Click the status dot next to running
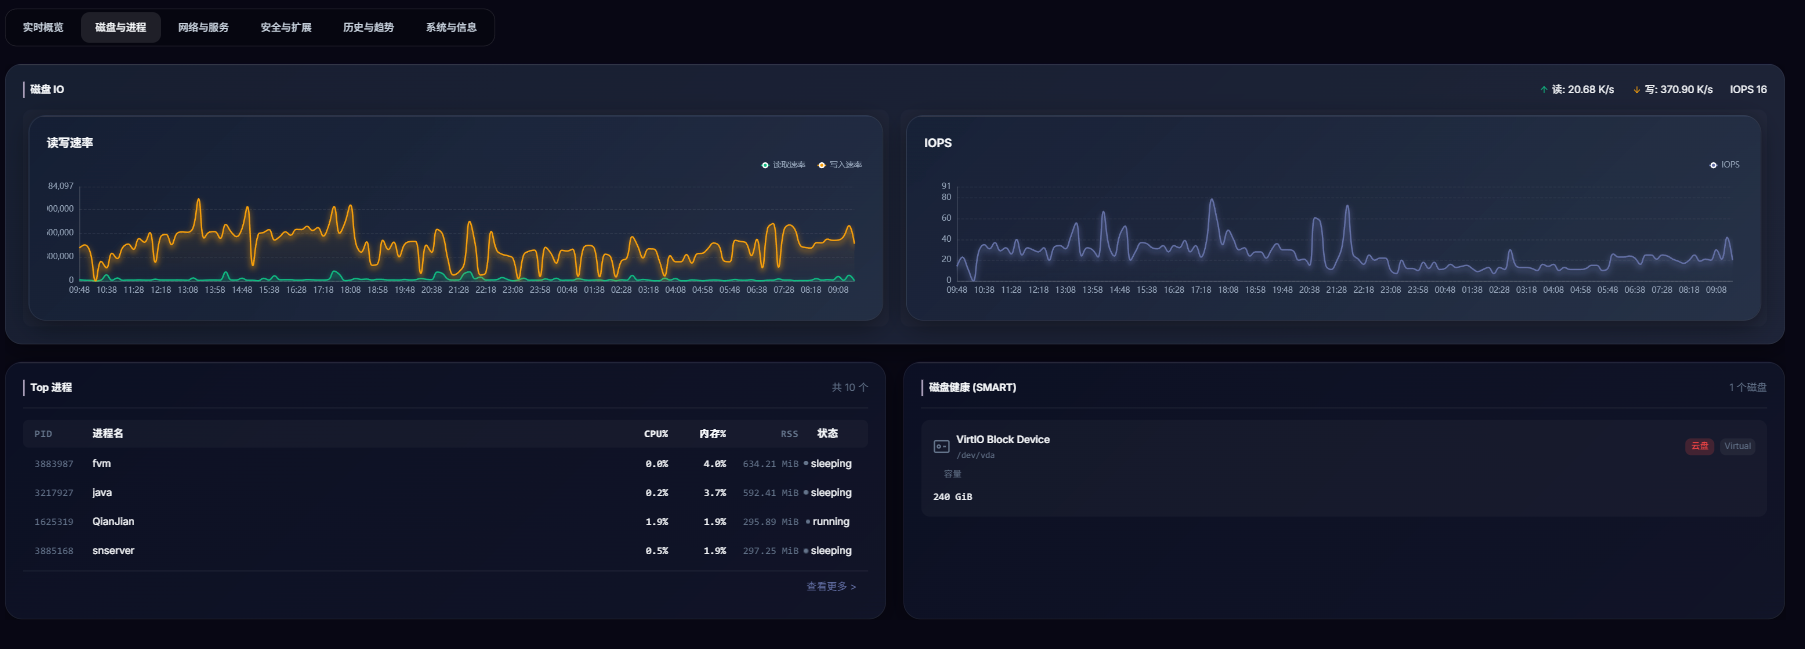This screenshot has height=649, width=1805. click(808, 522)
